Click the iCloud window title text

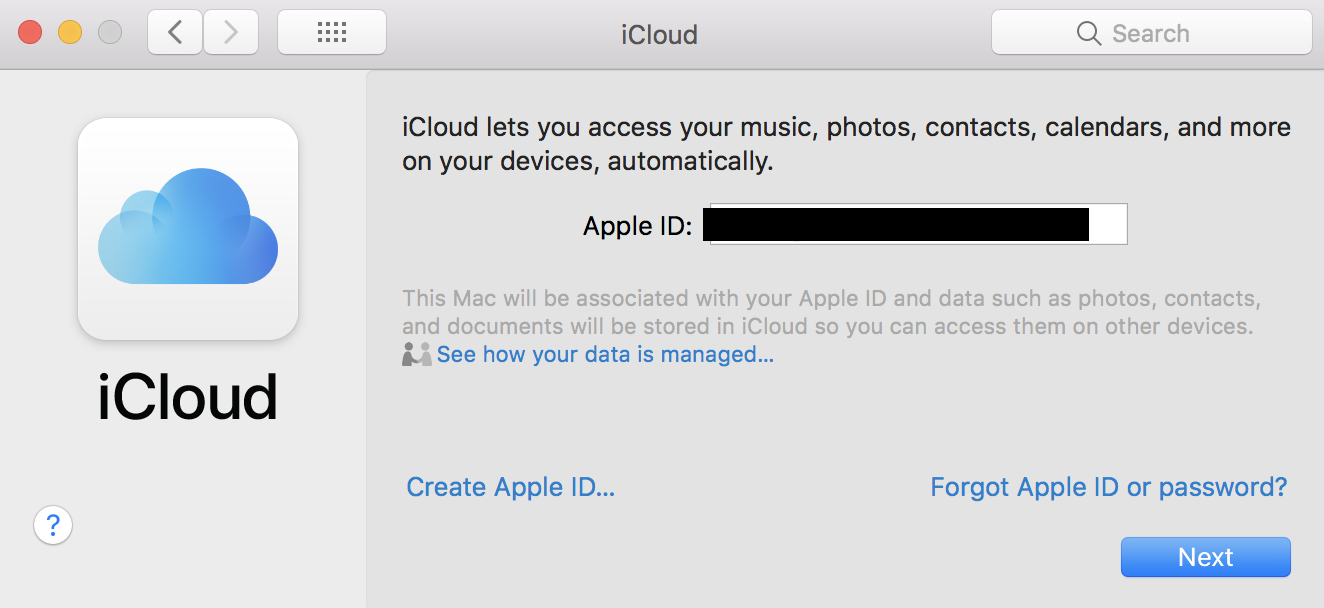click(659, 34)
